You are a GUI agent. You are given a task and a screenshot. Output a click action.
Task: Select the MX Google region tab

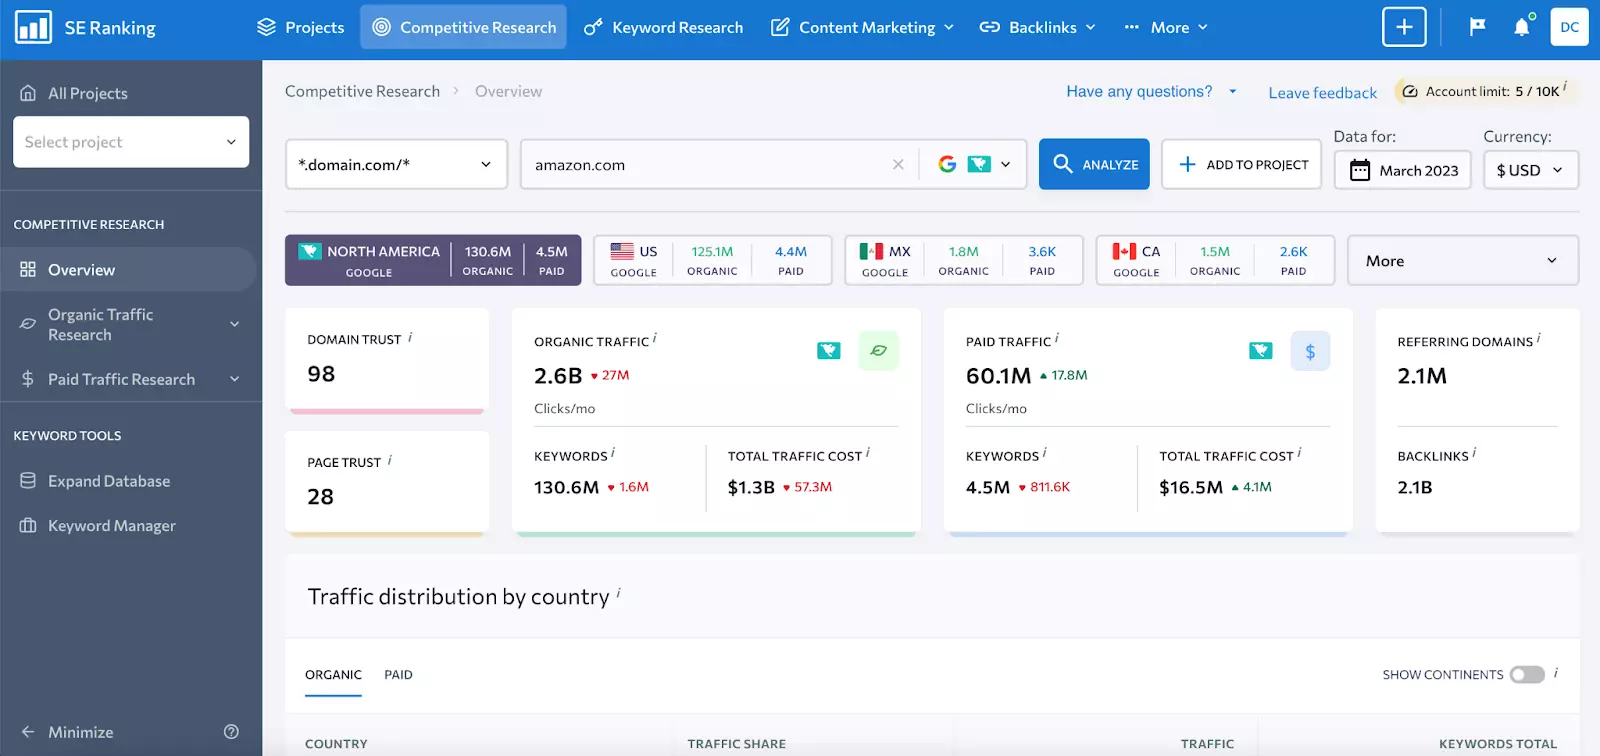tap(964, 260)
